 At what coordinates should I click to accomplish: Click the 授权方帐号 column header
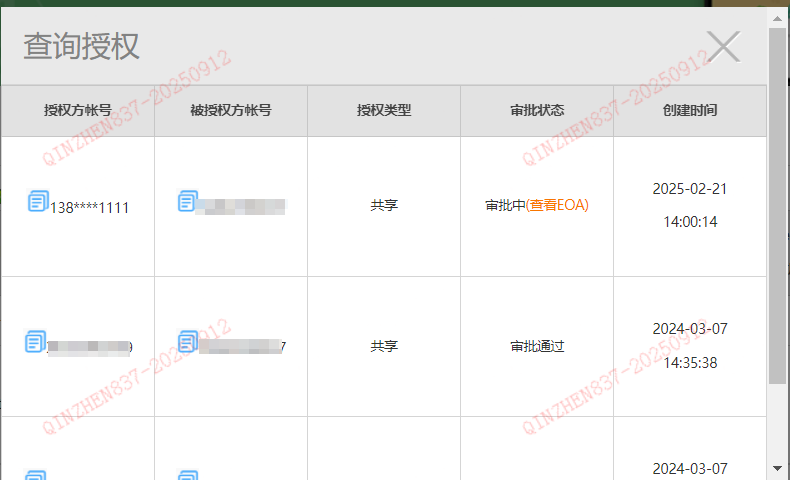(x=77, y=111)
